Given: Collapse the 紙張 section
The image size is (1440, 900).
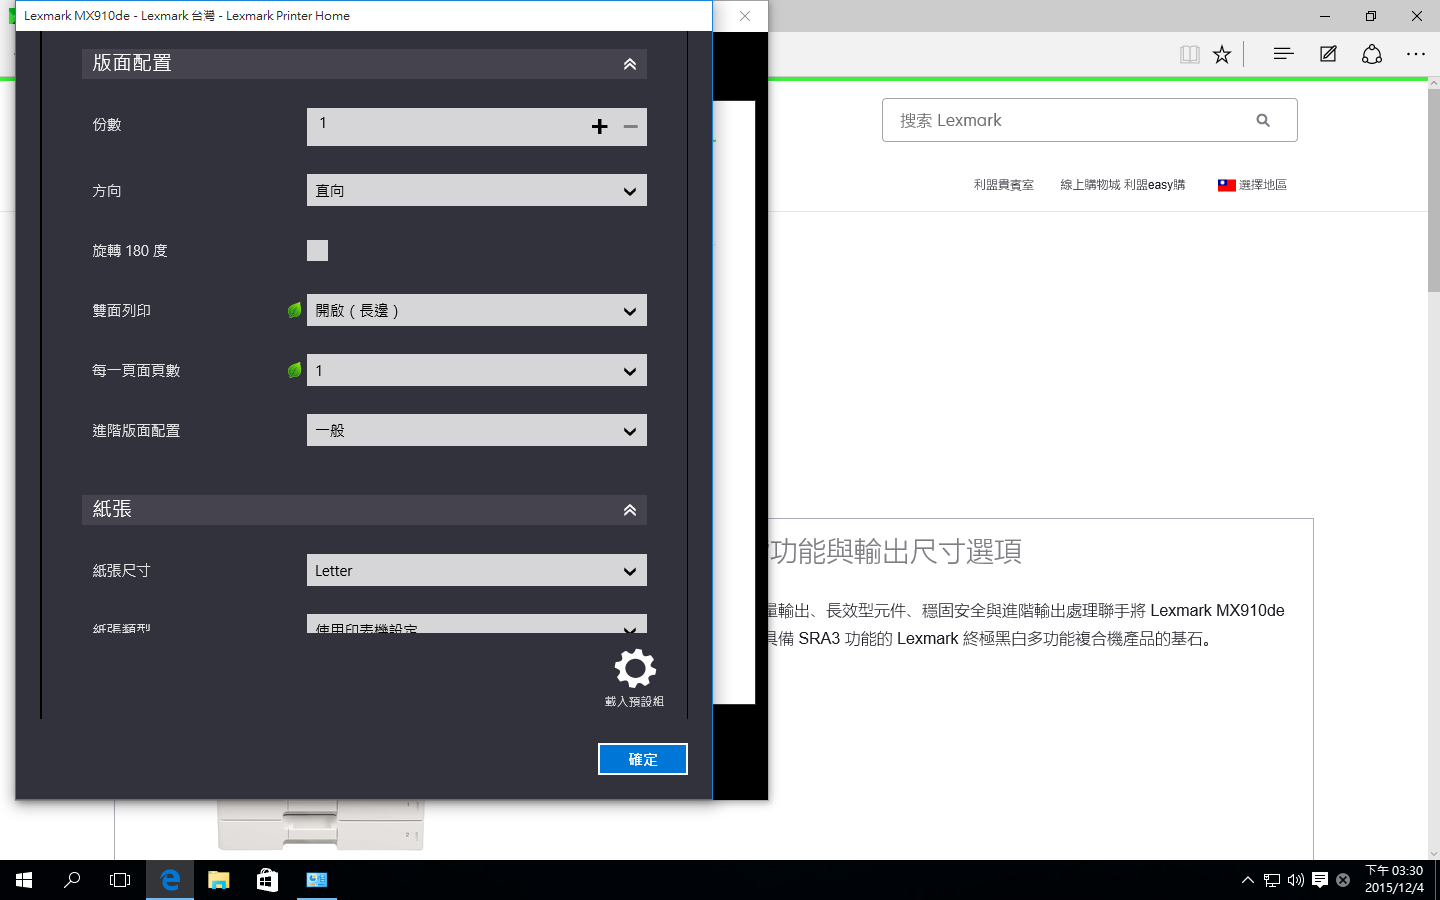Looking at the screenshot, I should coord(630,510).
